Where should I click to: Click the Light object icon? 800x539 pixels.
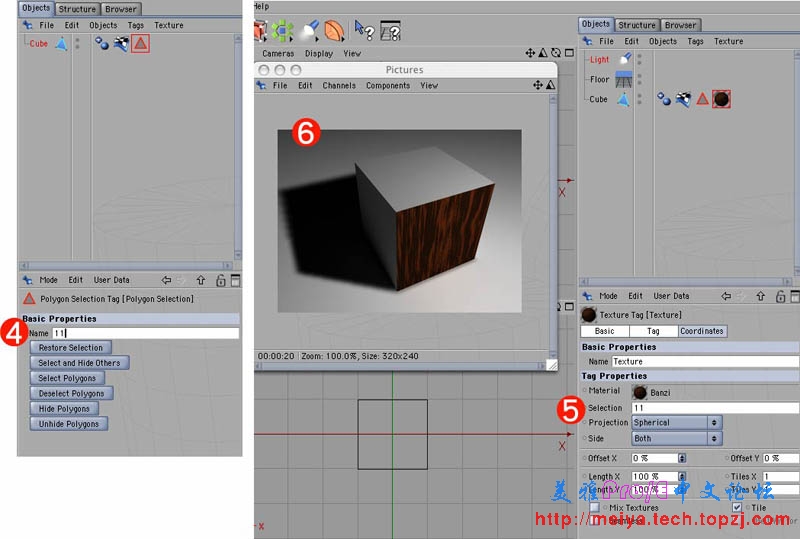point(625,60)
